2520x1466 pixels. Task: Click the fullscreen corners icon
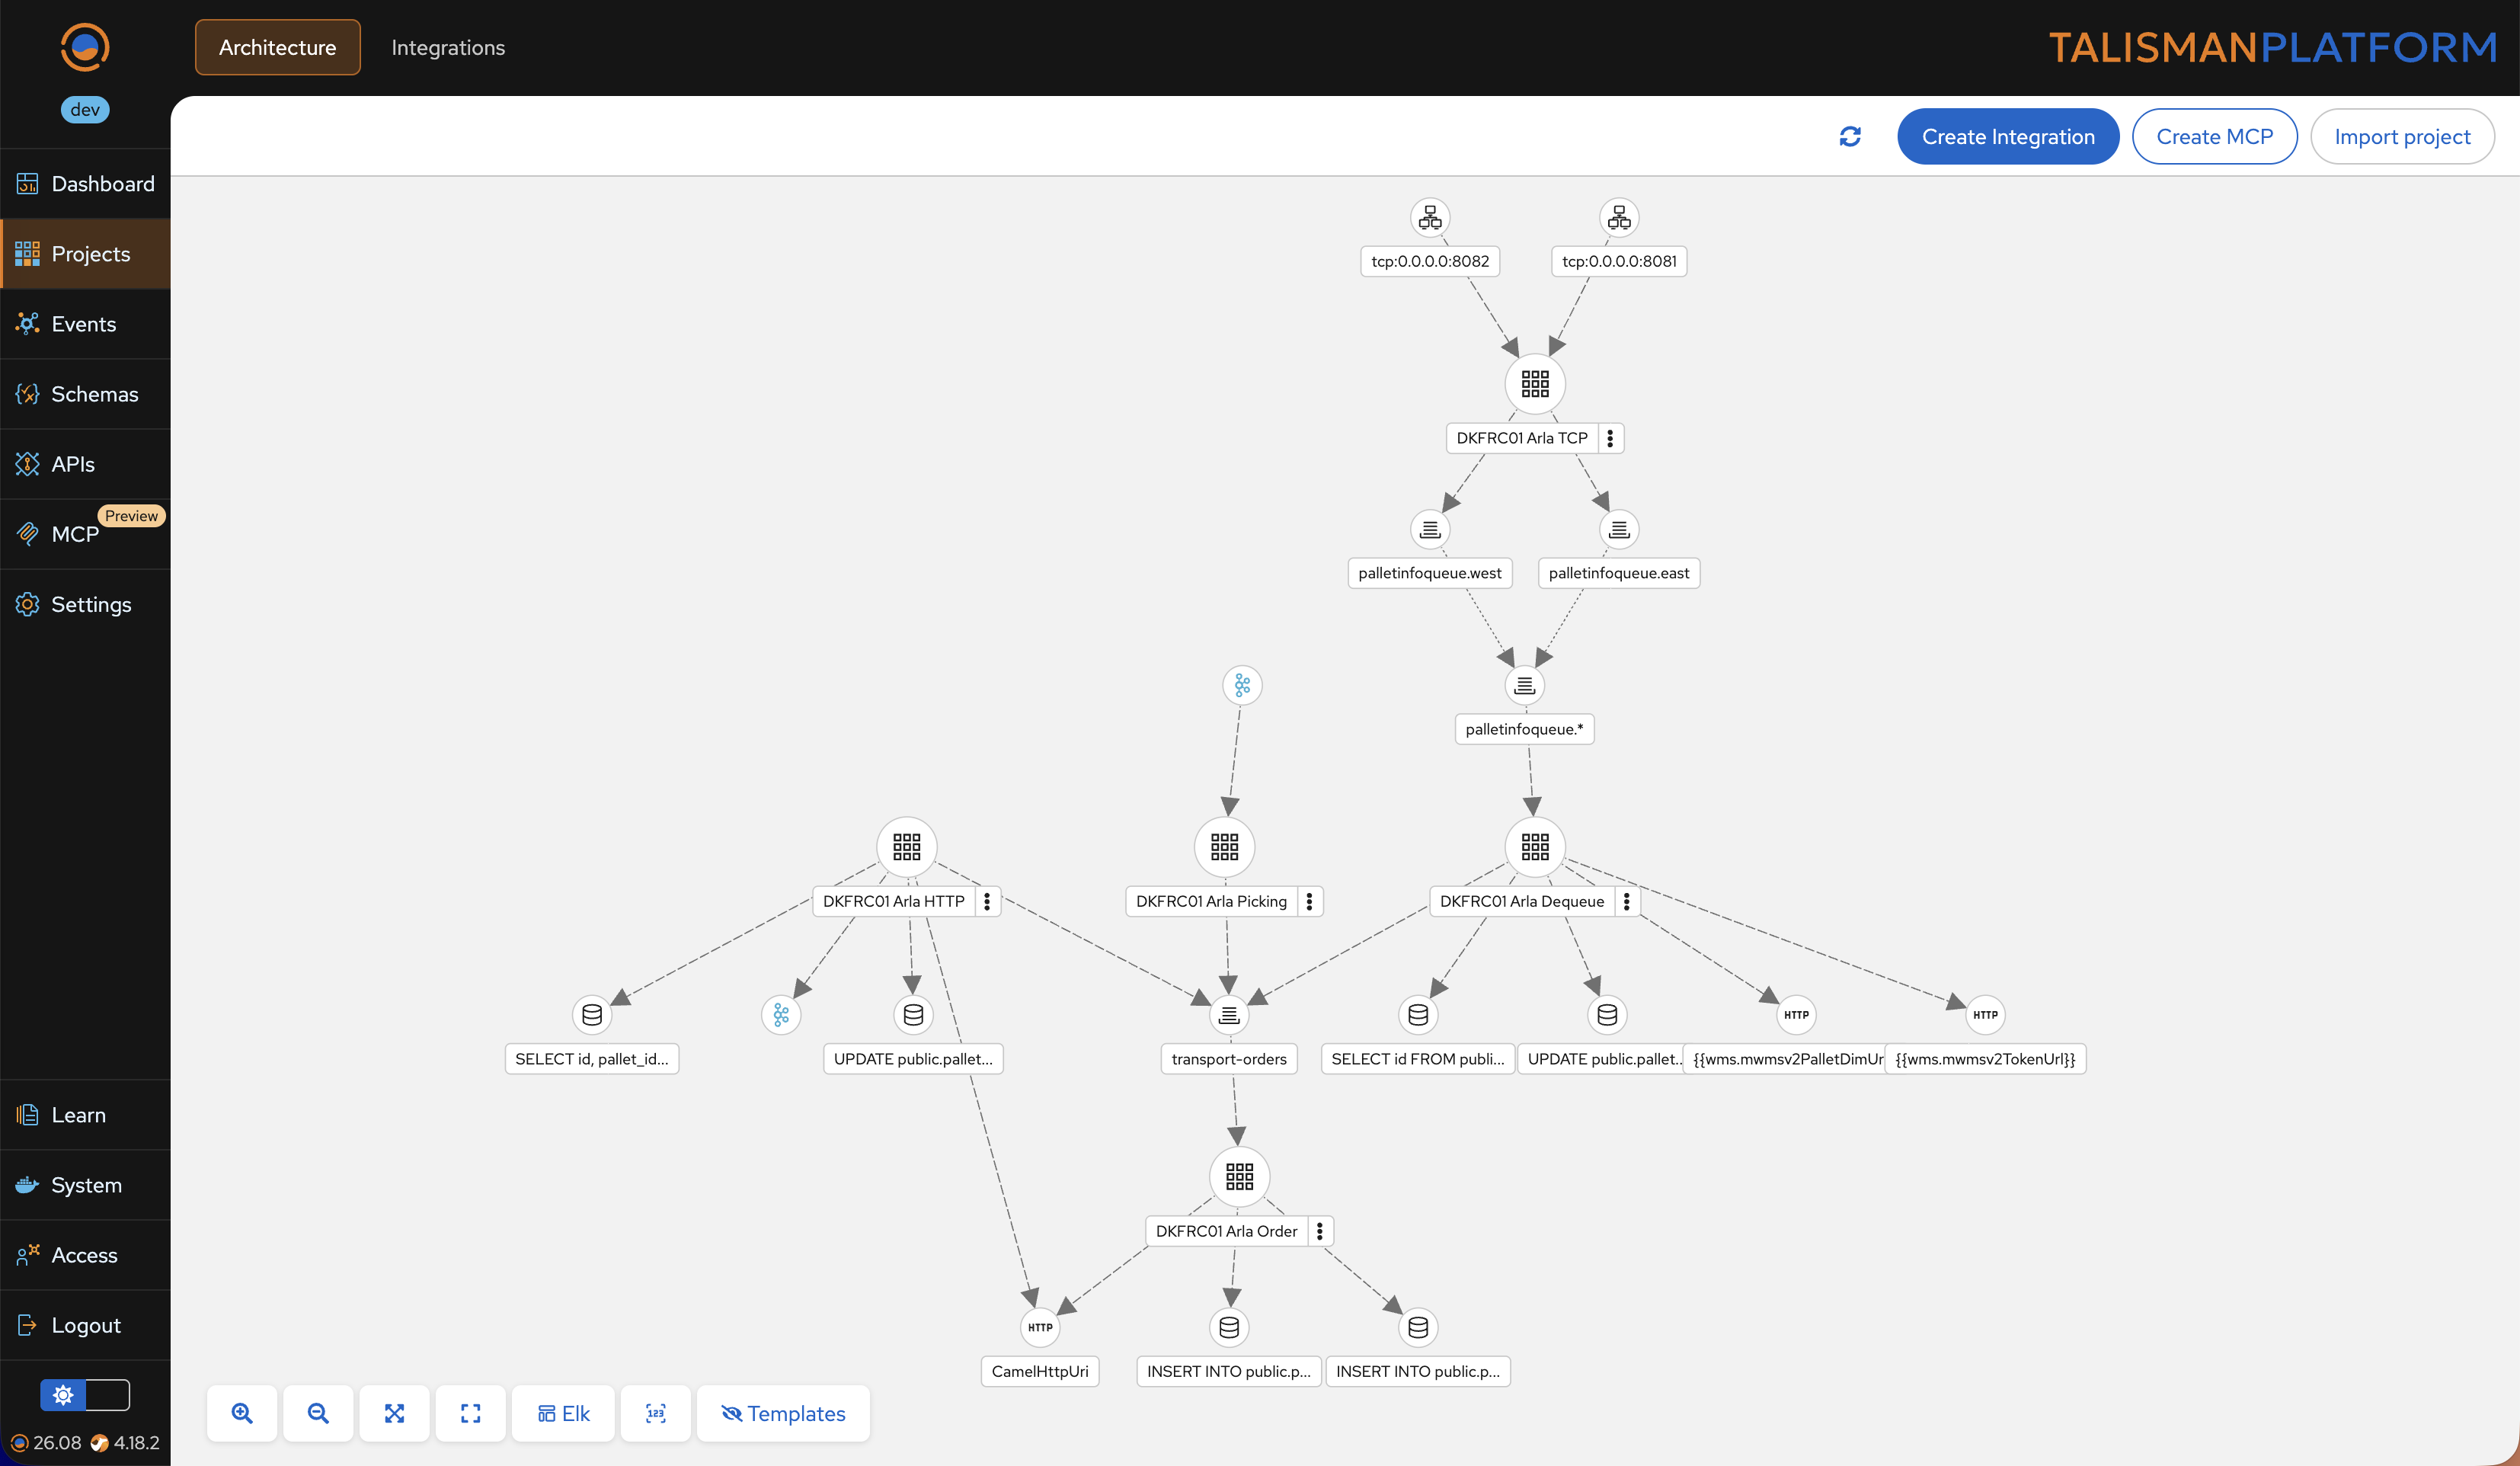click(470, 1413)
